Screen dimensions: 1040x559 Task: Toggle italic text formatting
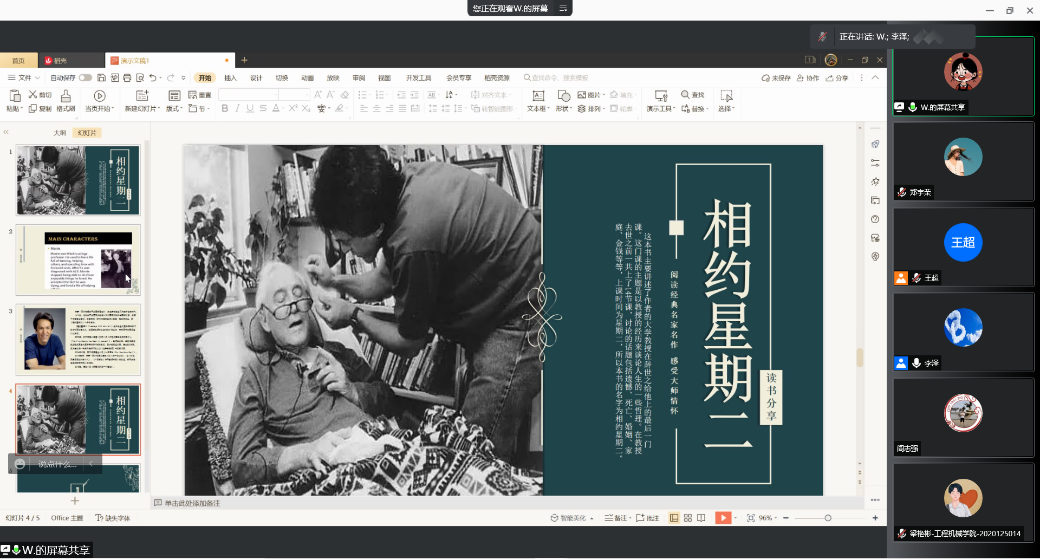pyautogui.click(x=236, y=109)
